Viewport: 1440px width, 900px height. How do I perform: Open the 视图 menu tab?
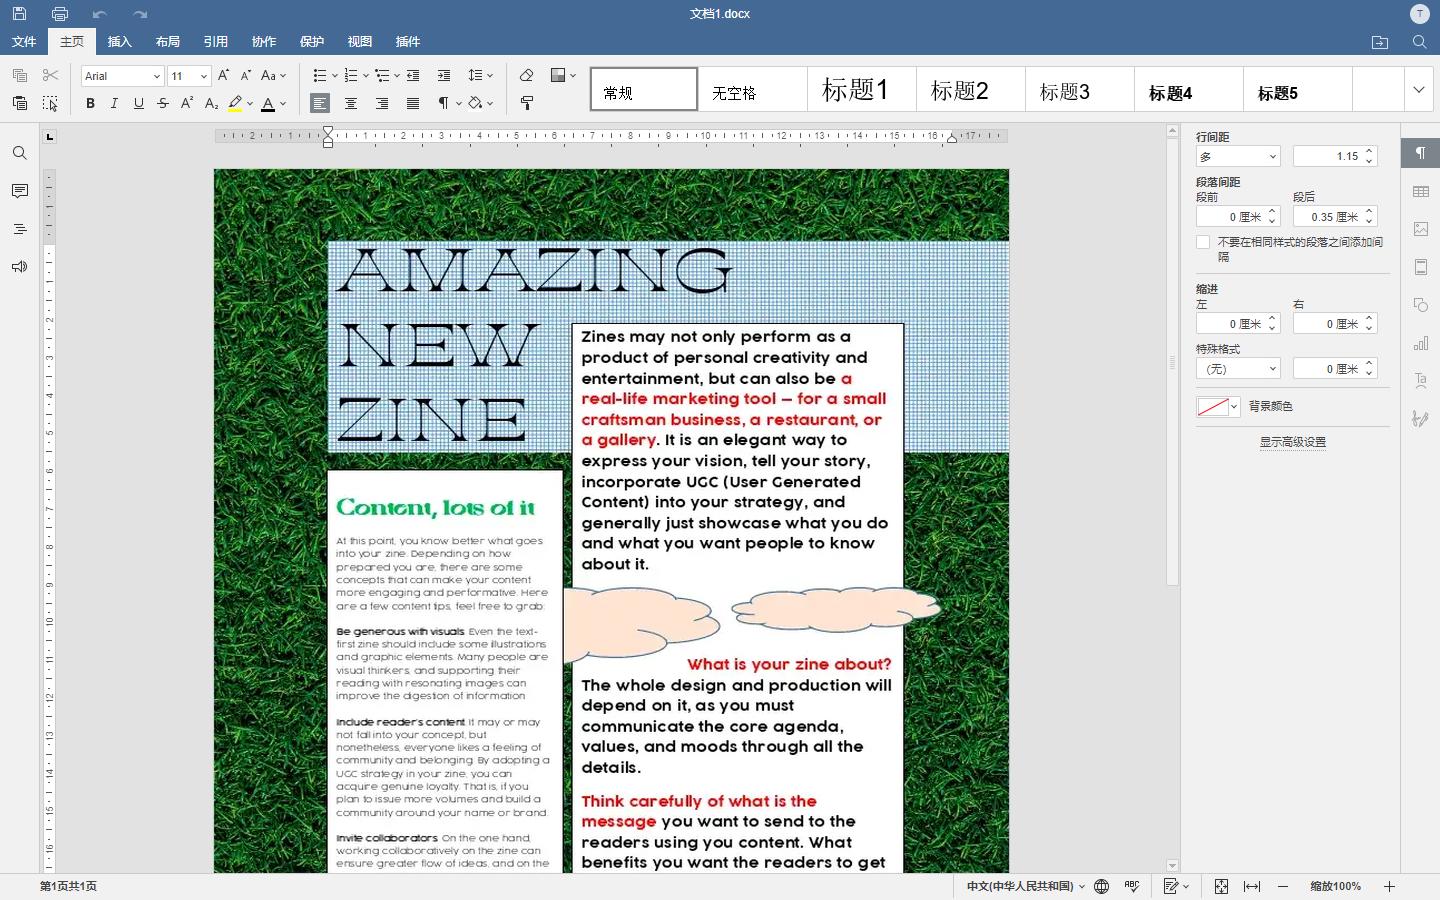pyautogui.click(x=359, y=41)
